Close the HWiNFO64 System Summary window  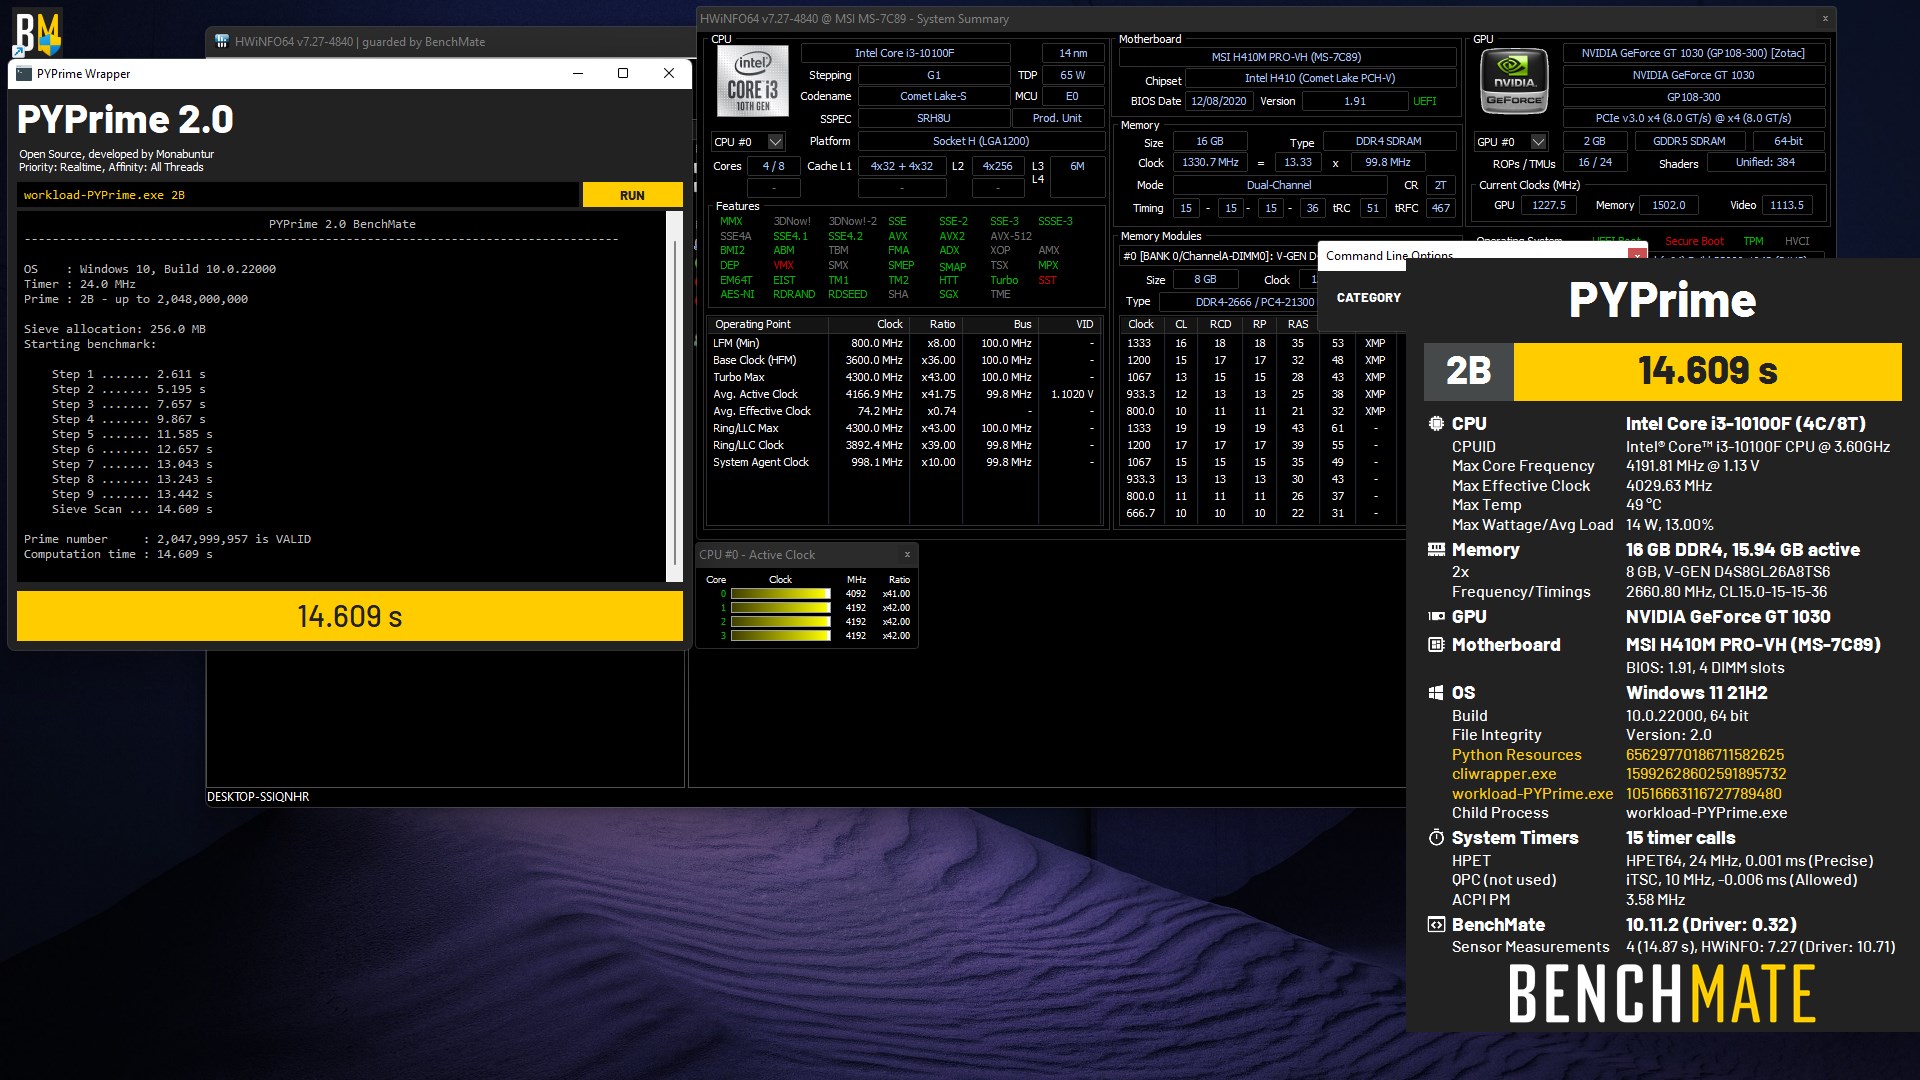pyautogui.click(x=1824, y=18)
